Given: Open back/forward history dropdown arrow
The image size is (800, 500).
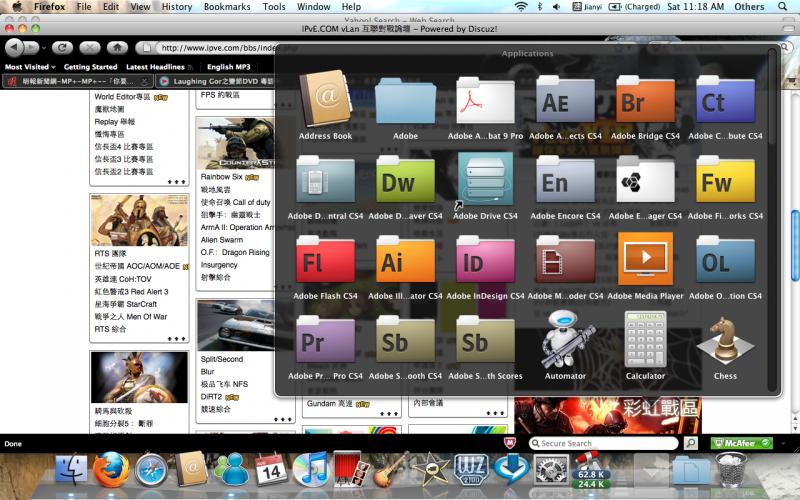Looking at the screenshot, I should click(x=44, y=48).
